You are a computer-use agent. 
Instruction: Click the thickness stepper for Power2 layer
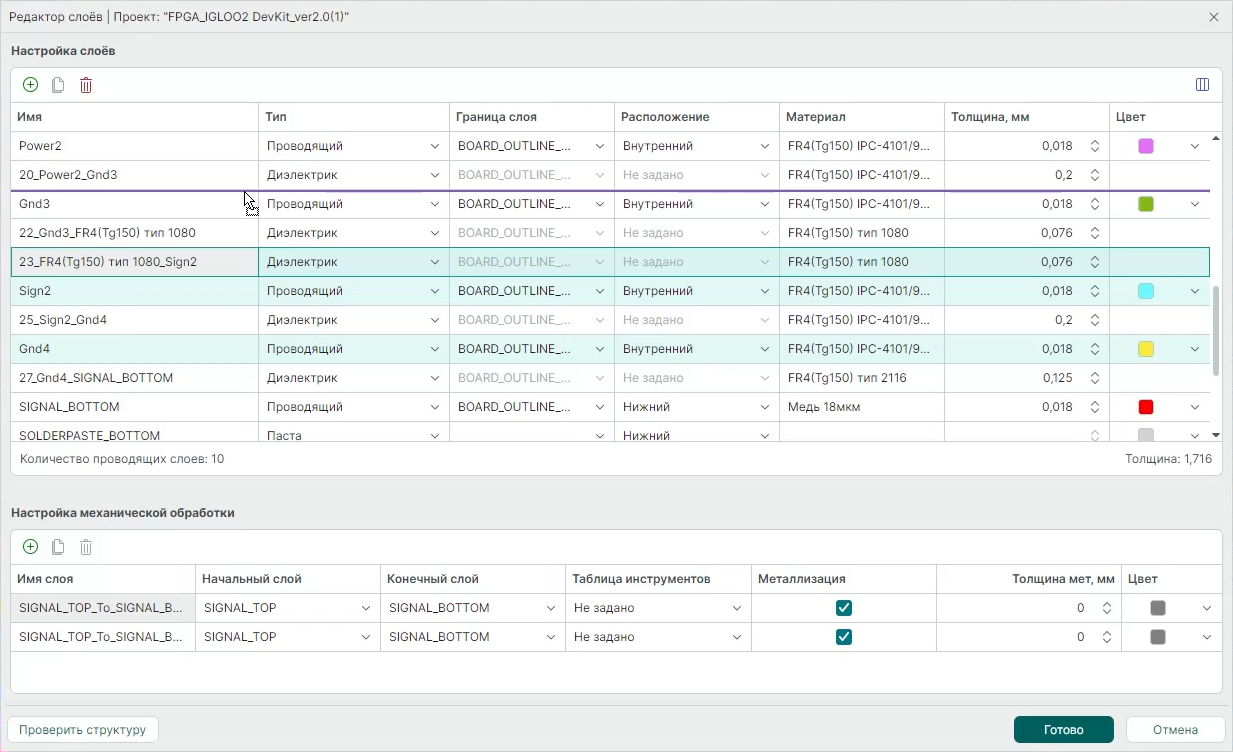coord(1095,146)
